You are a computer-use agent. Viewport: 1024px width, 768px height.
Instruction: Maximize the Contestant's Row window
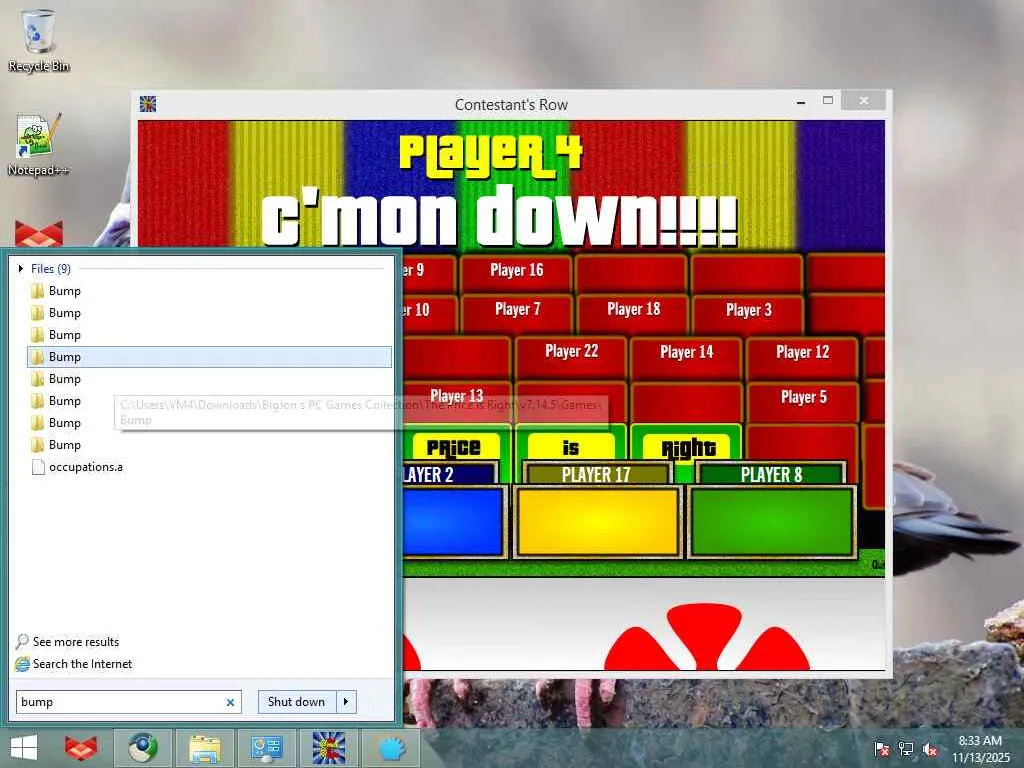(828, 101)
